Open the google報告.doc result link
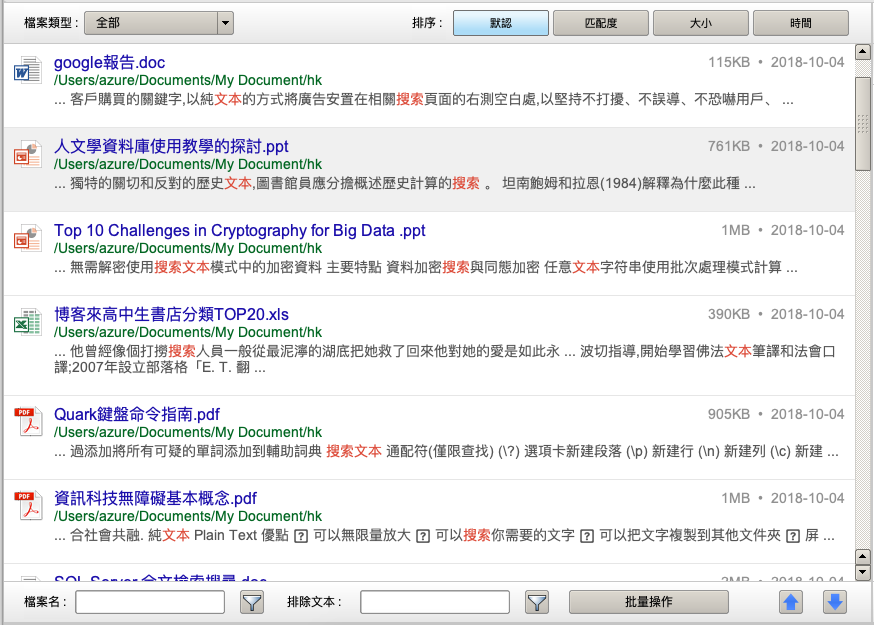Screen dimensions: 874x625 tap(109, 63)
